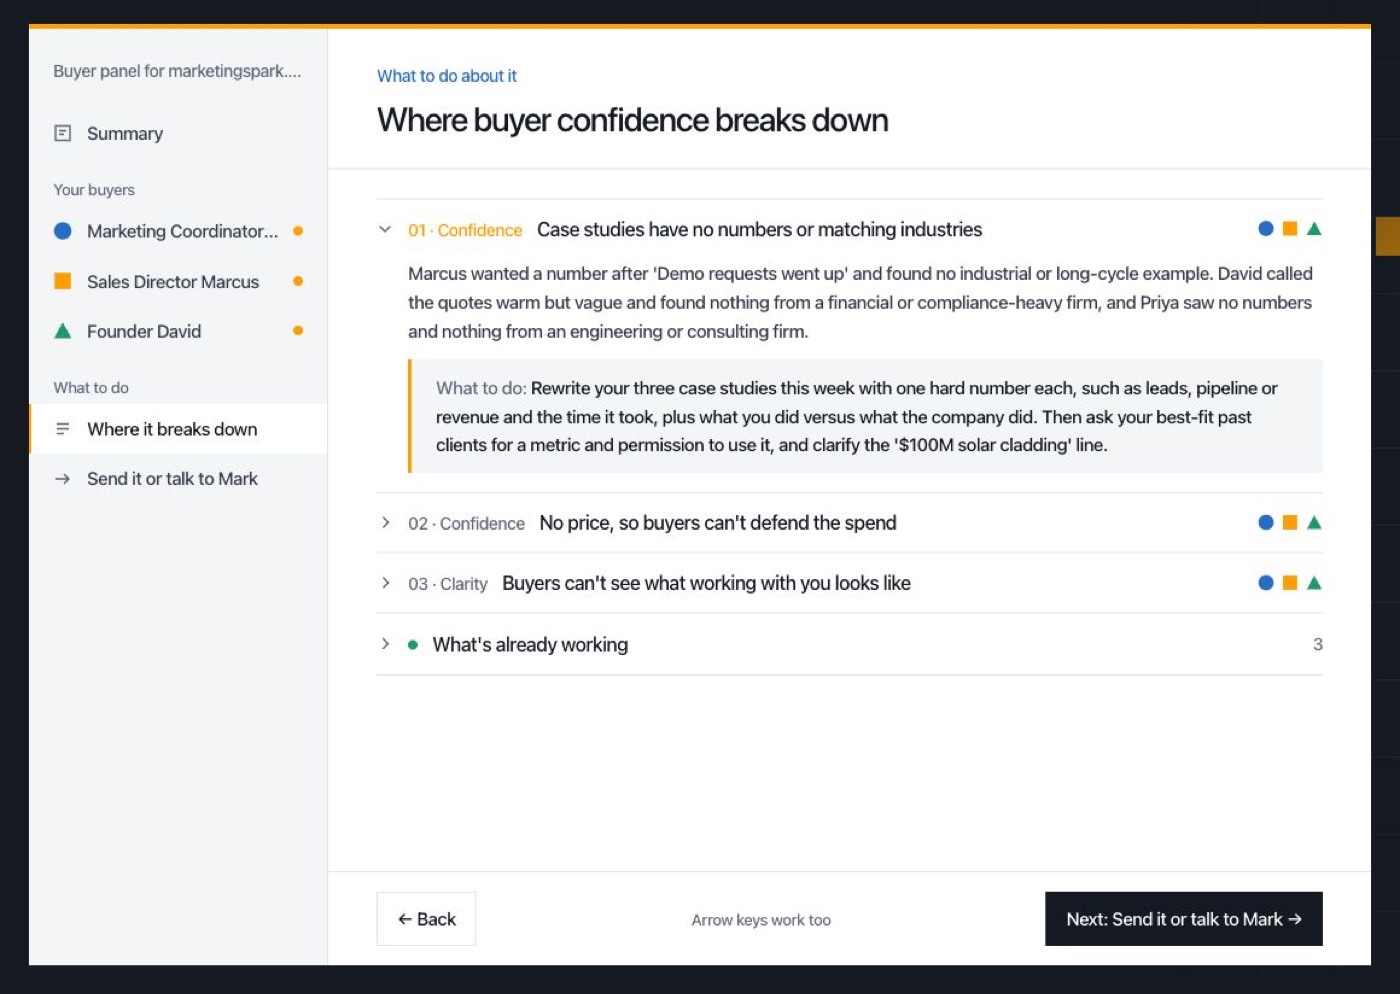
Task: Open the Summary page in the sidebar
Action: (x=178, y=134)
